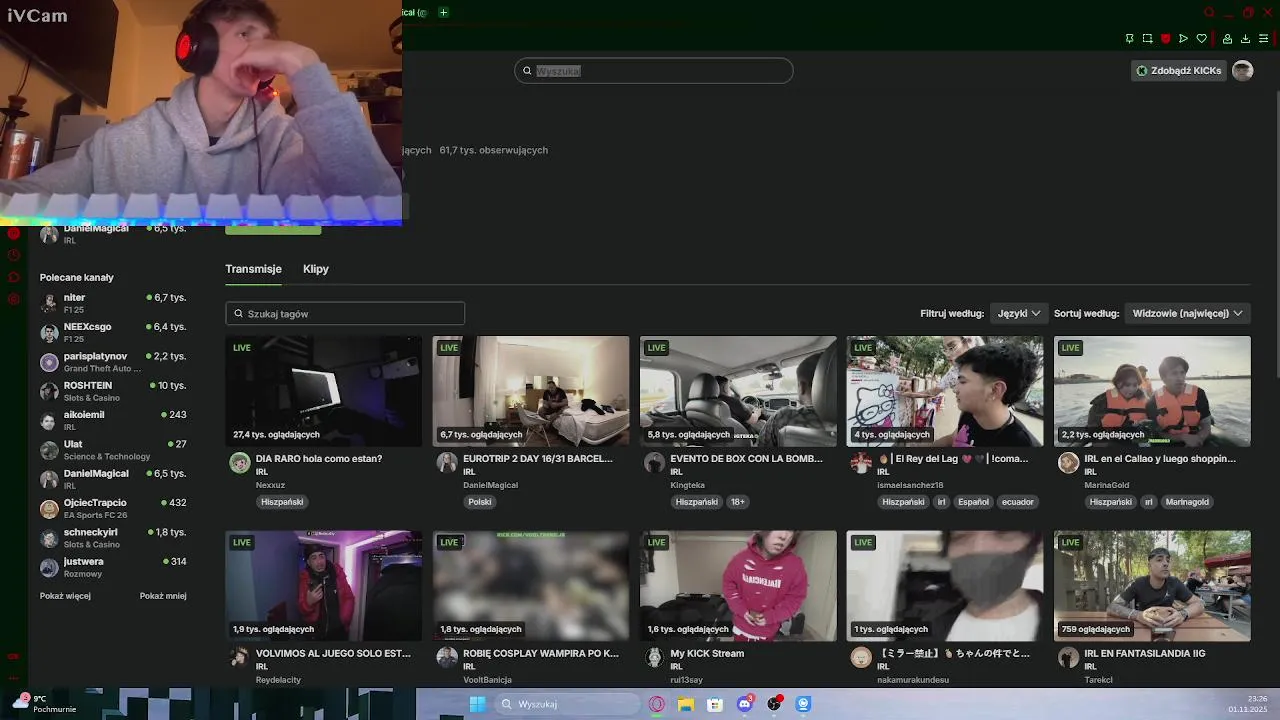Click Tarekcl channel avatar icon
This screenshot has height=720, width=1280.
click(x=1068, y=657)
